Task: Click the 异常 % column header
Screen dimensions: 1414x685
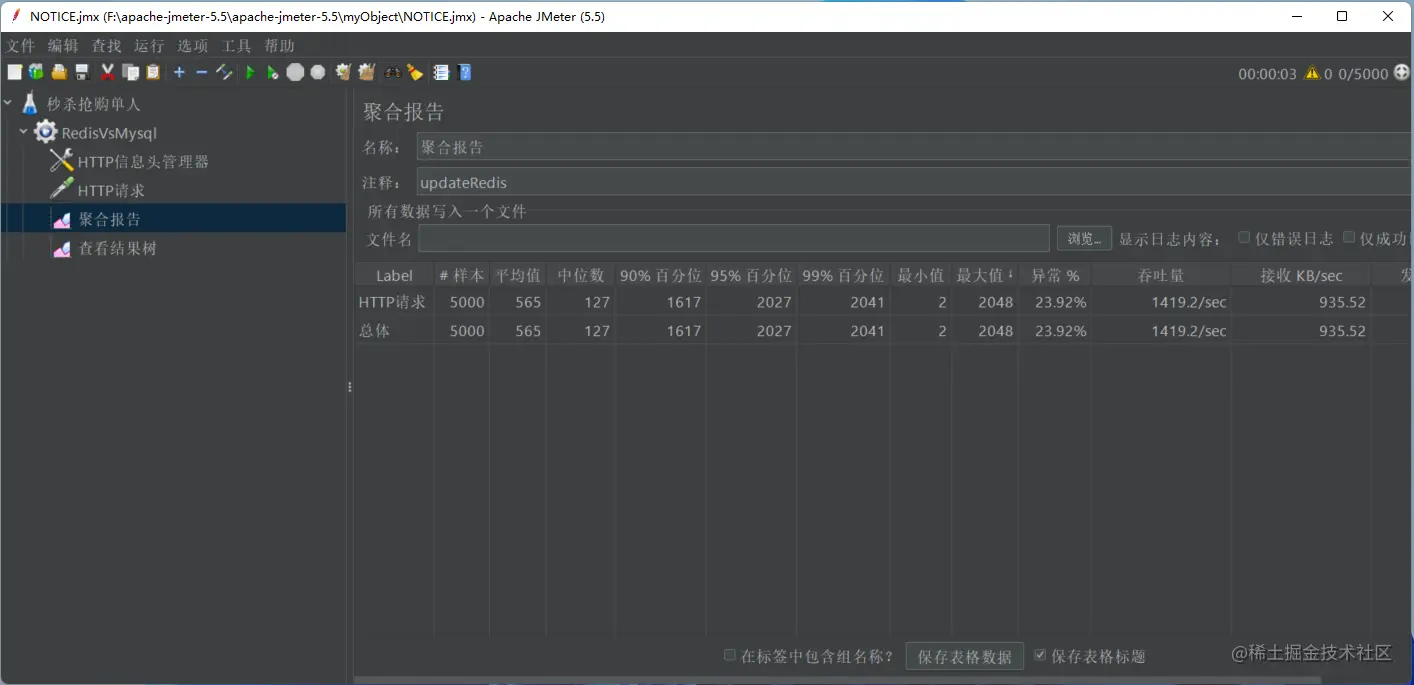Action: click(x=1055, y=275)
